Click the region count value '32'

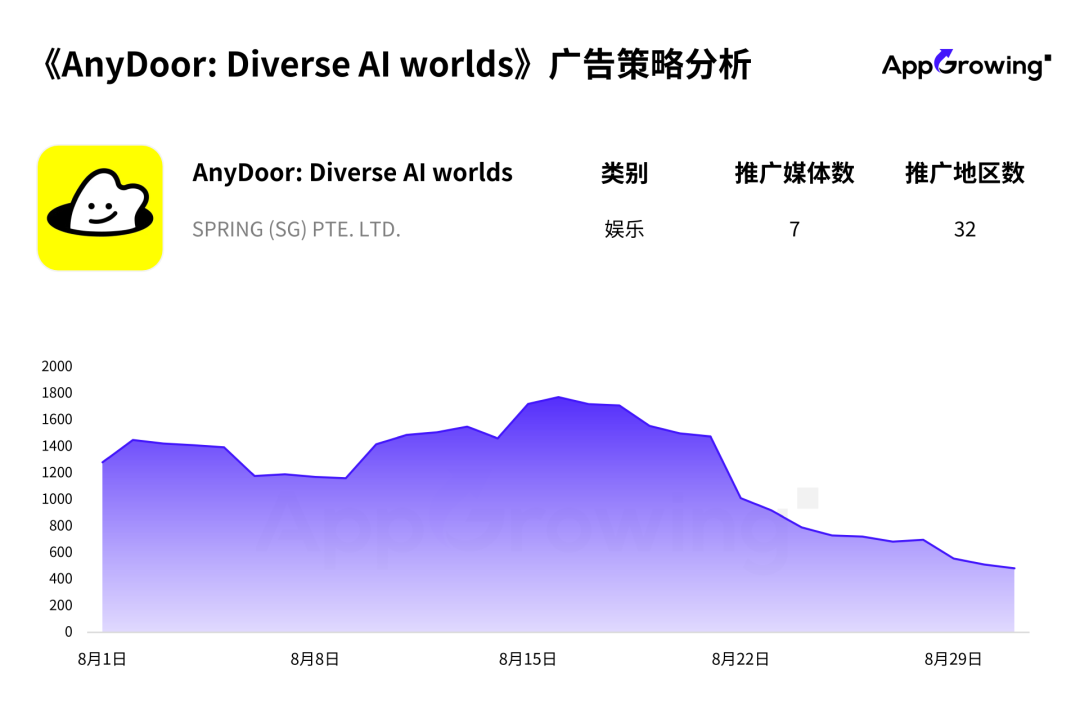[964, 229]
